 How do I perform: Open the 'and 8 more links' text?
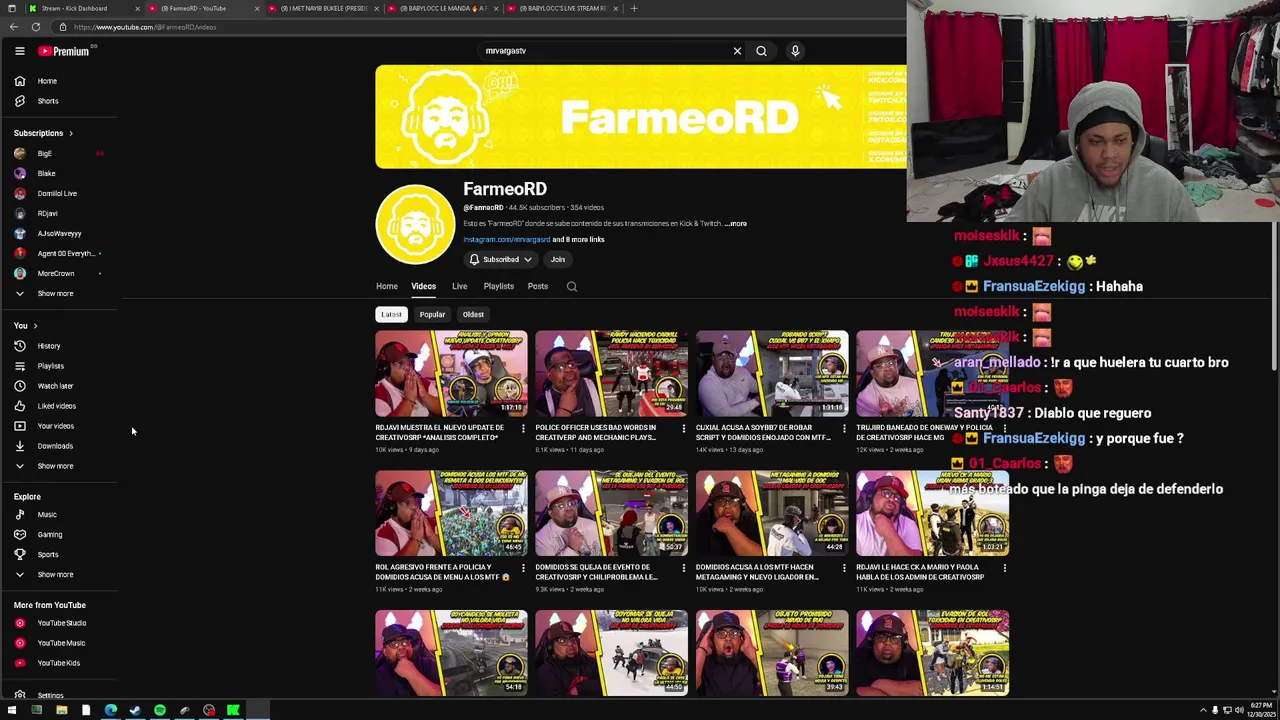tap(579, 240)
